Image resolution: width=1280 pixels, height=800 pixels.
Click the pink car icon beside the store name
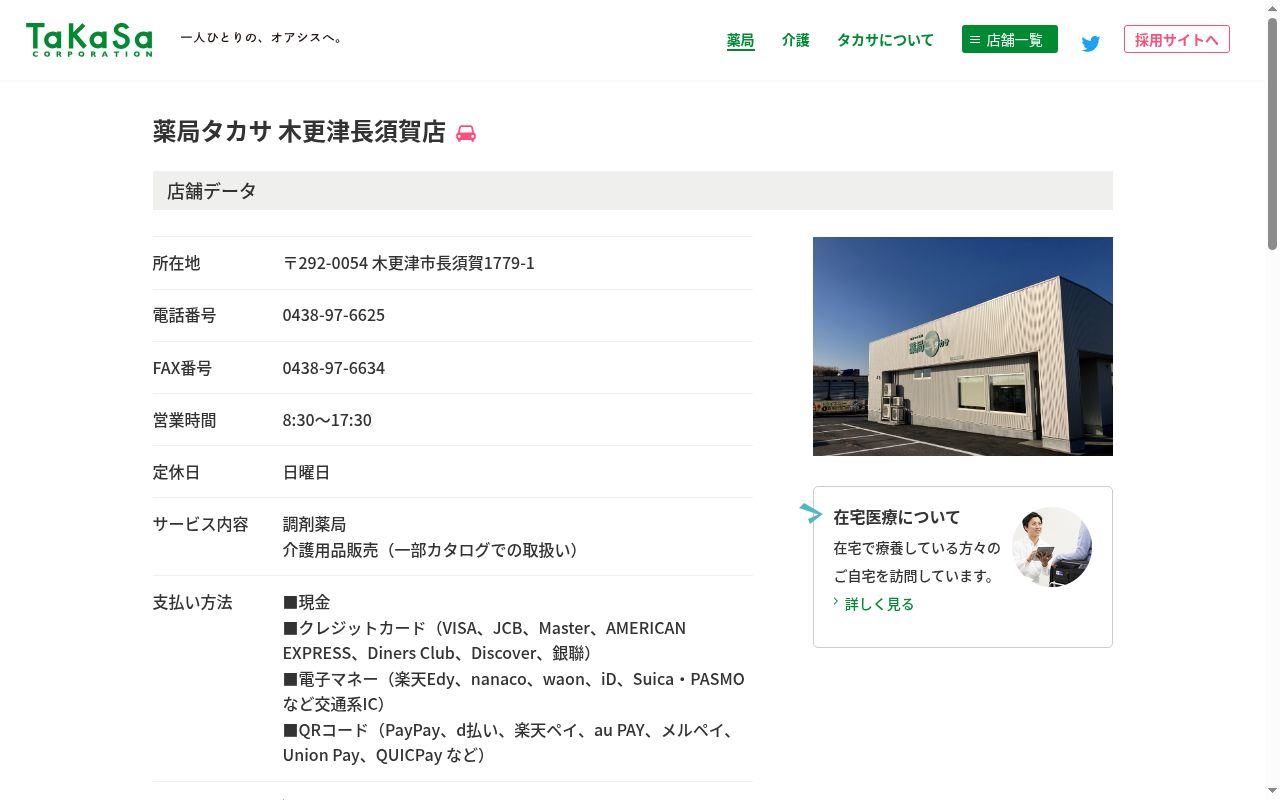tap(466, 133)
